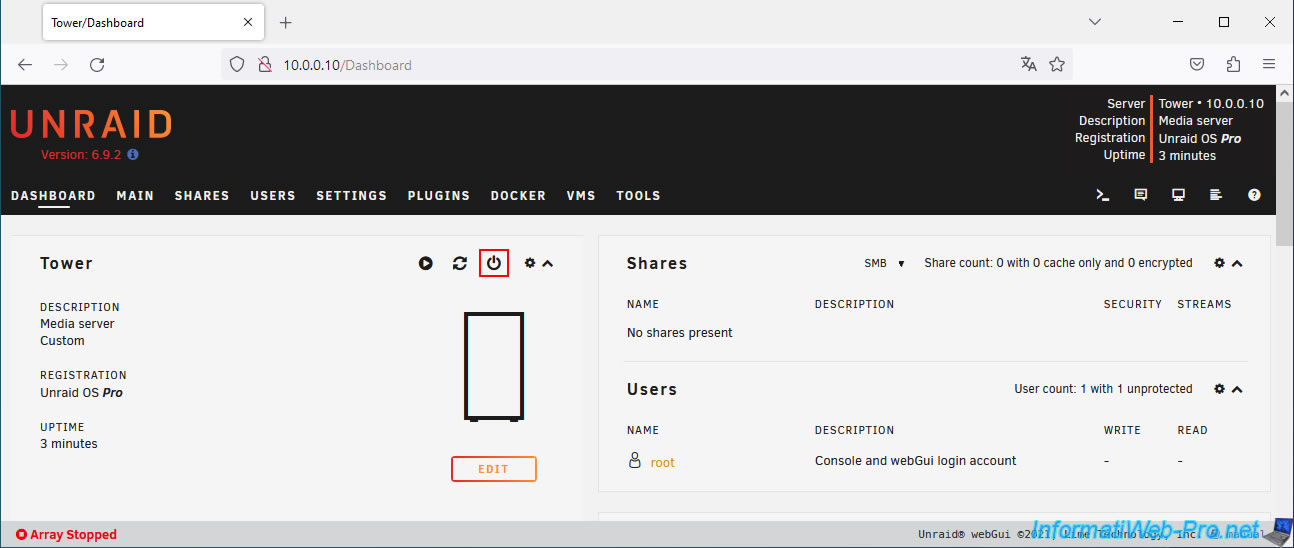Click the Start array play icon
Viewport: 1294px width, 548px height.
pos(426,263)
